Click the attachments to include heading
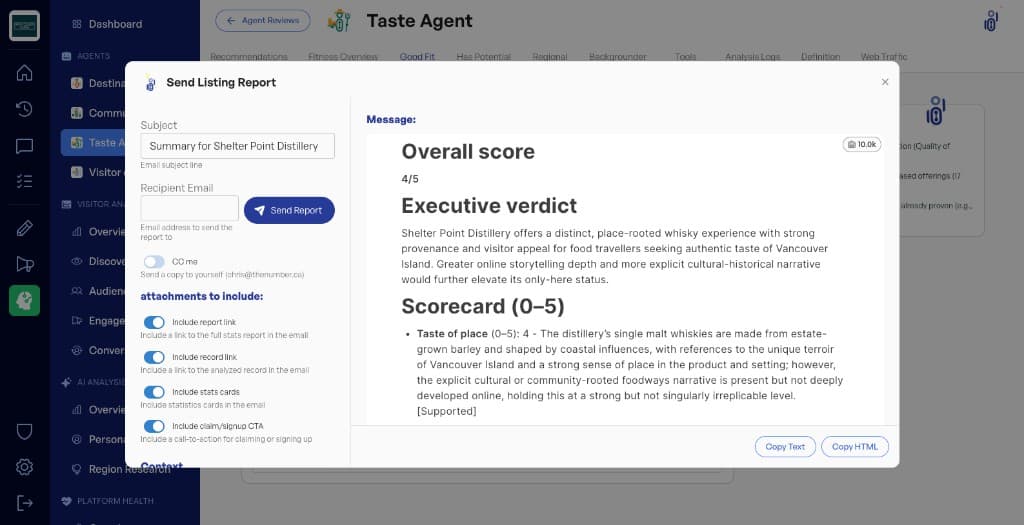 (202, 296)
